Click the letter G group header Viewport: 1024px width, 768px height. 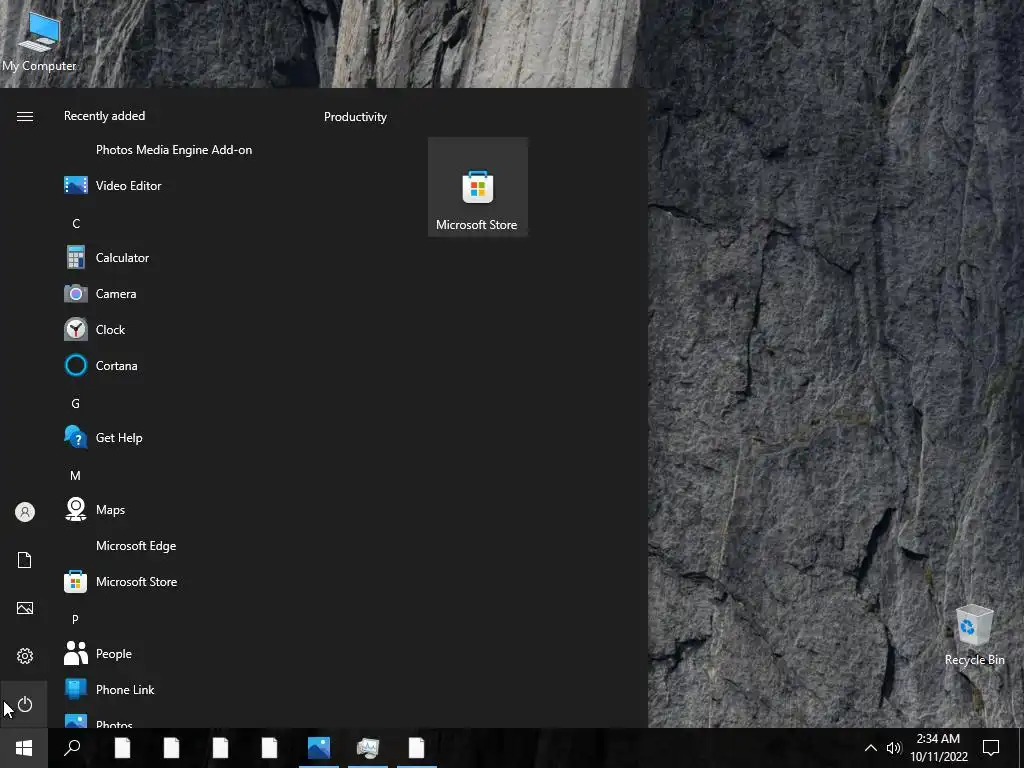75,404
